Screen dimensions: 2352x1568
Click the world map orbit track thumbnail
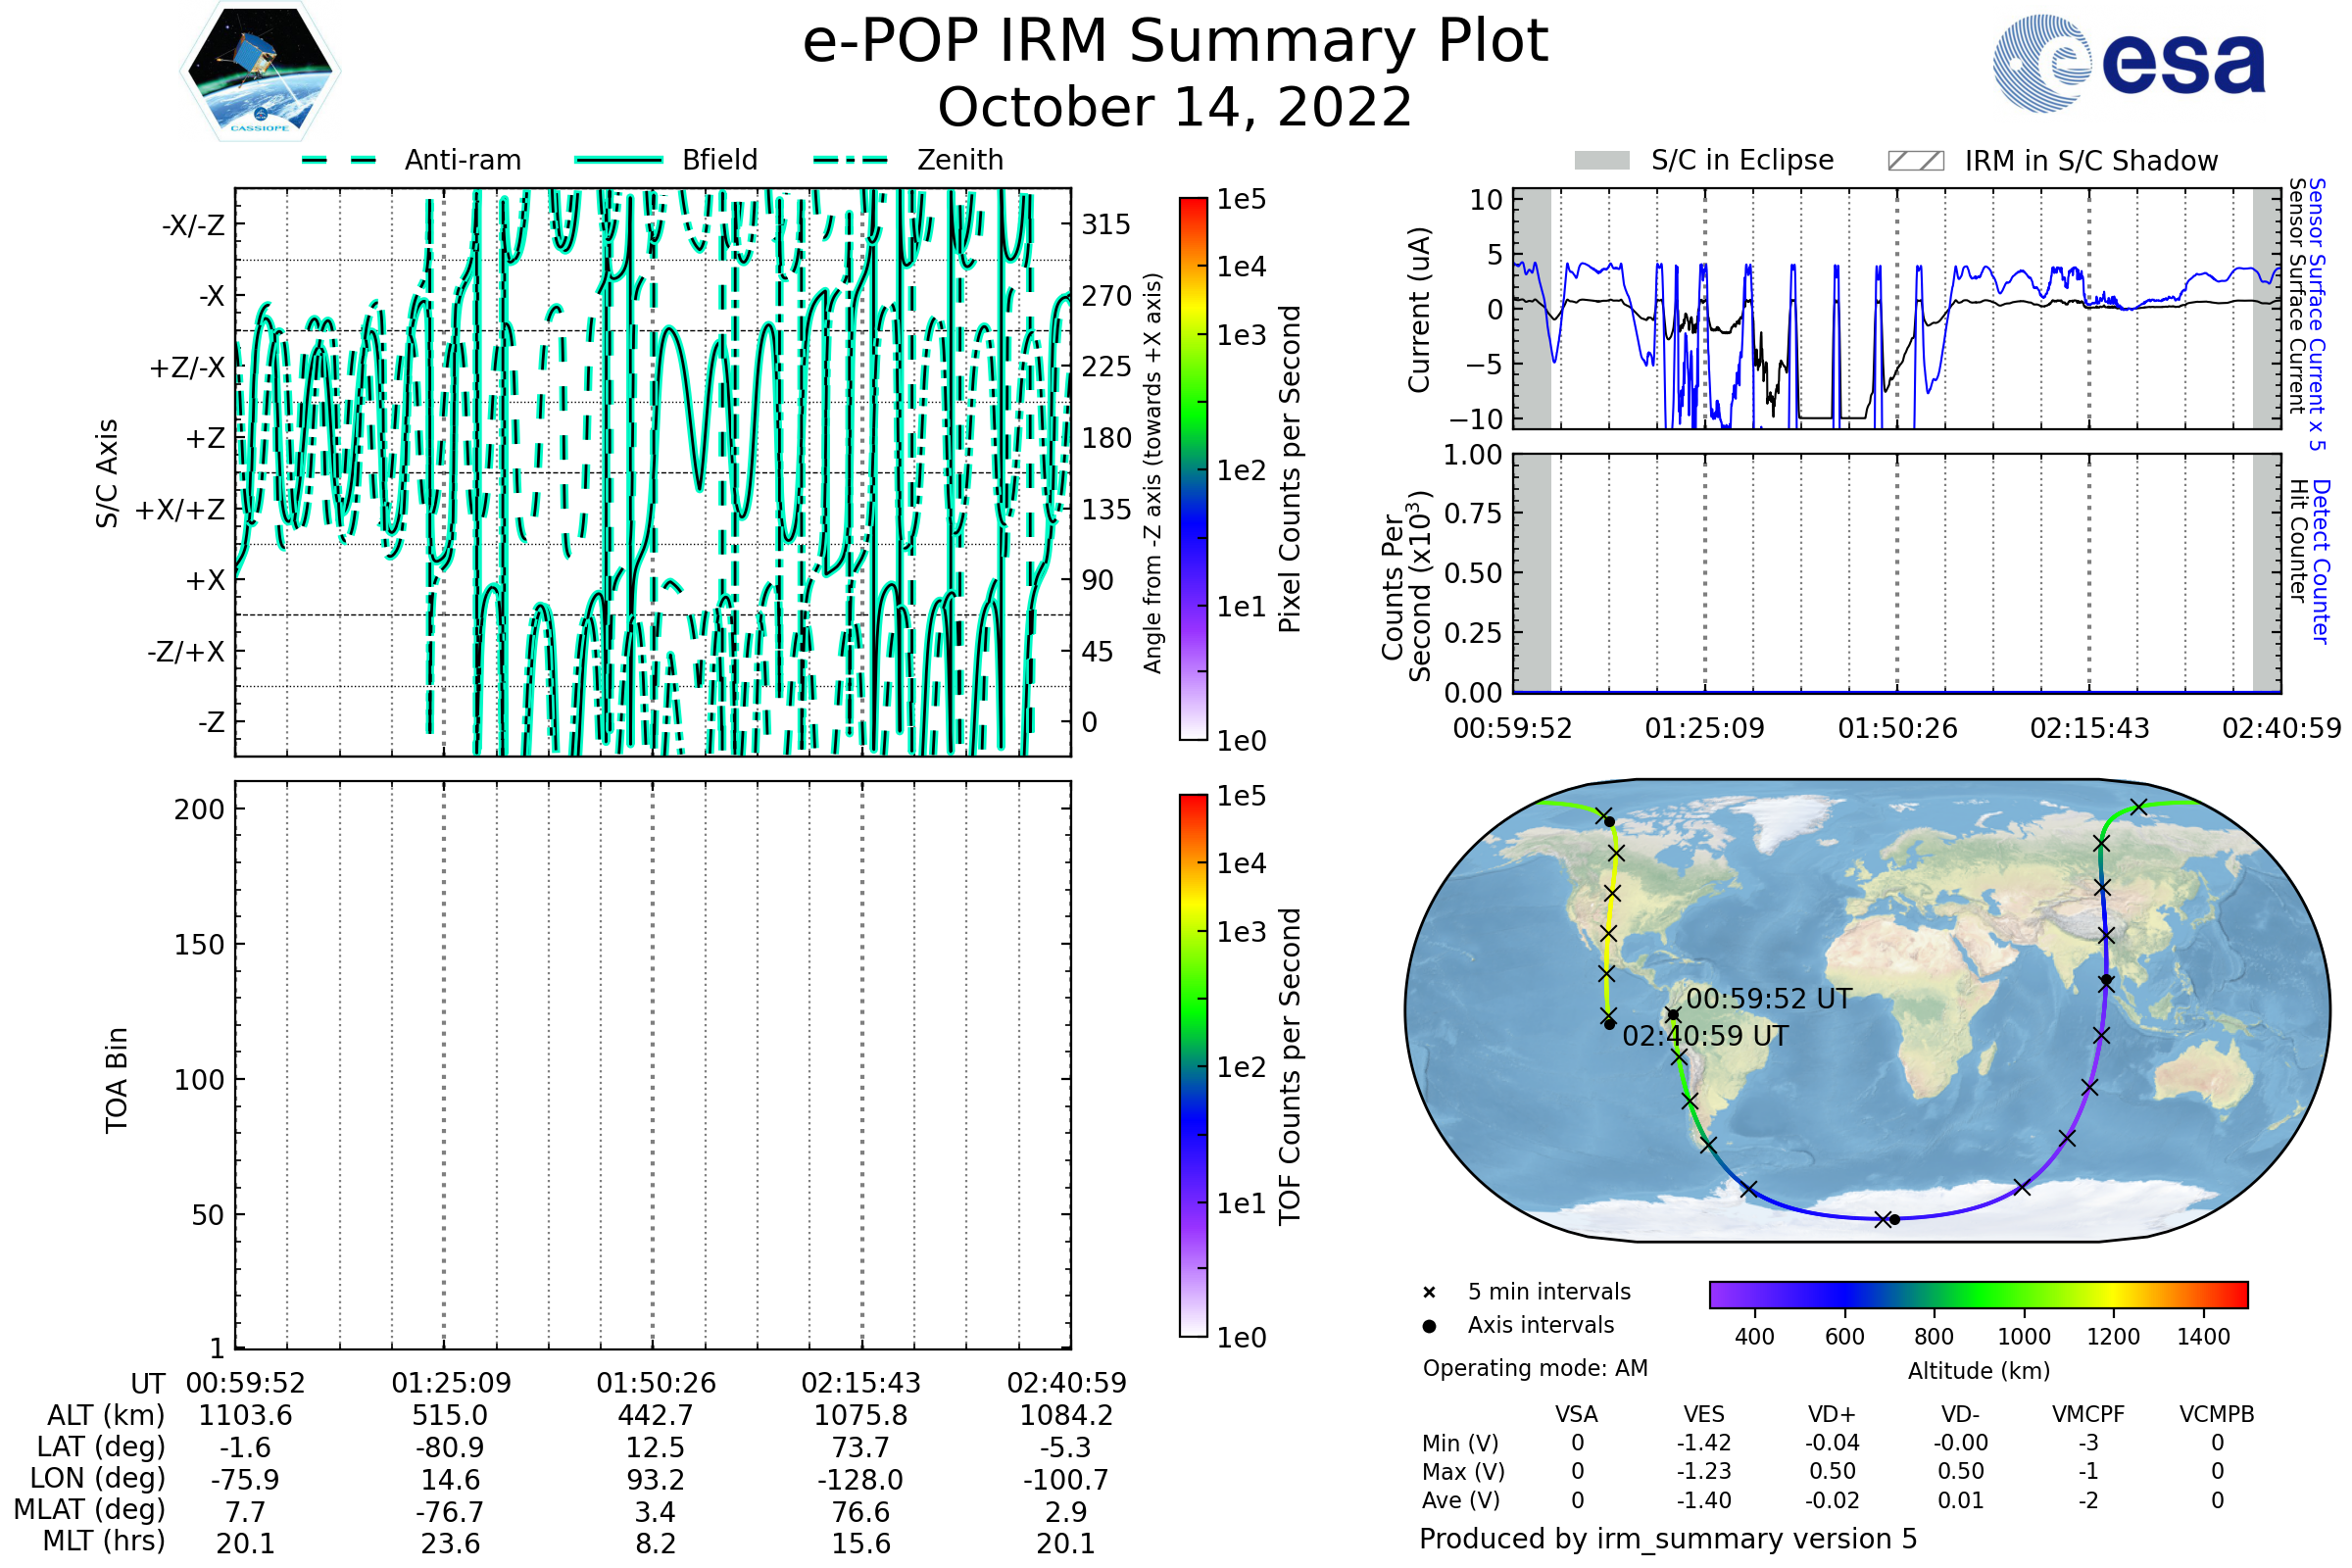pos(1867,1010)
